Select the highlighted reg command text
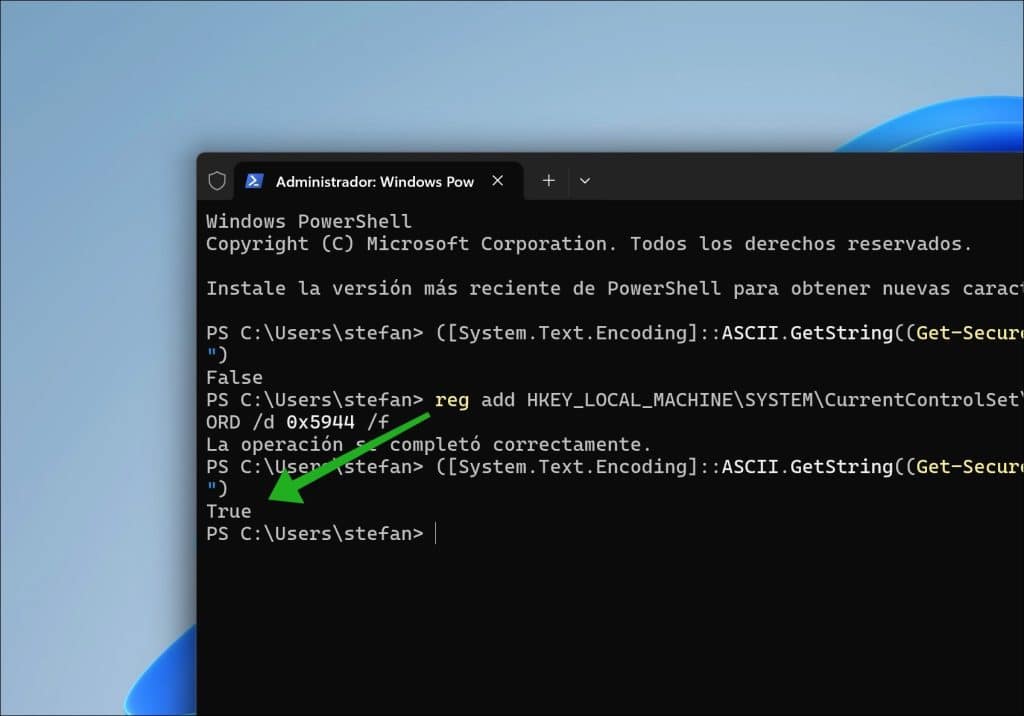 452,400
